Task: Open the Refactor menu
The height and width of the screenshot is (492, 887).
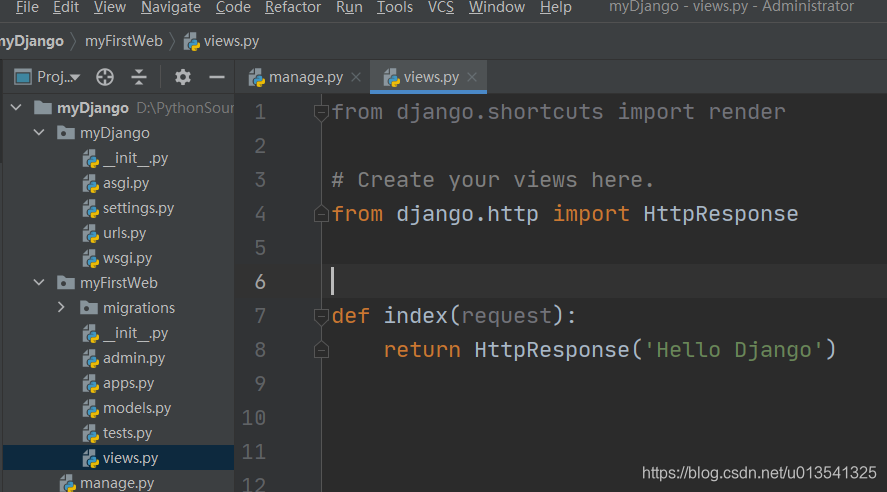Action: pyautogui.click(x=292, y=7)
